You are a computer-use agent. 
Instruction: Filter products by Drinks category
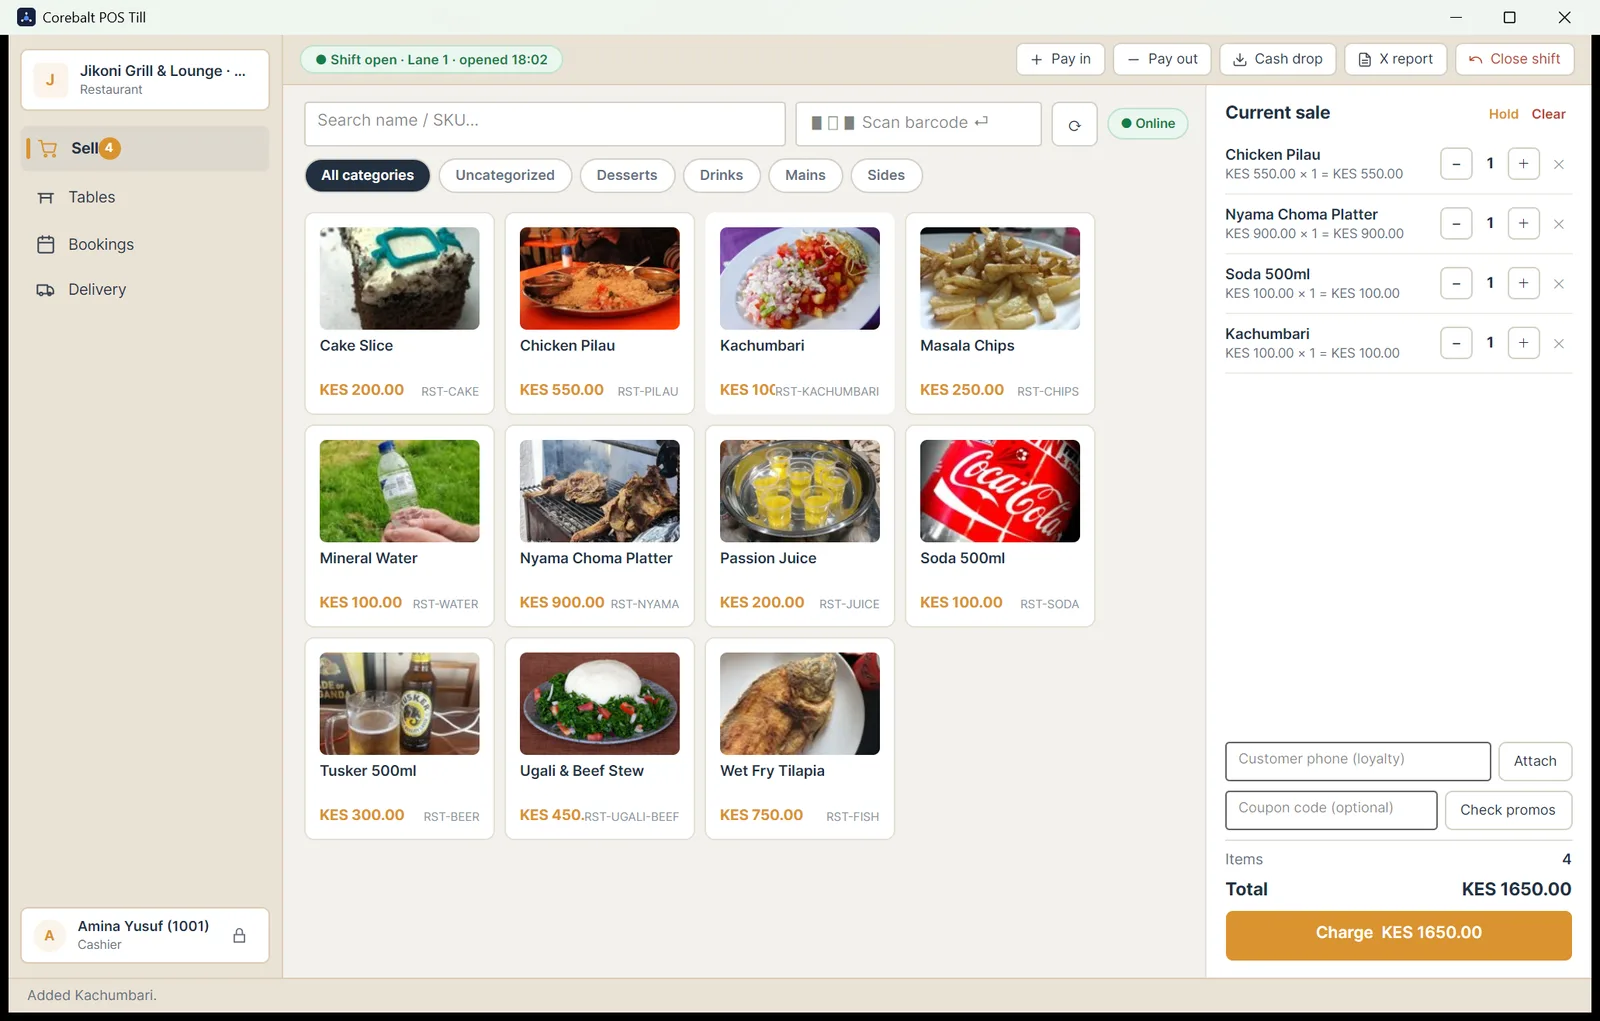721,175
